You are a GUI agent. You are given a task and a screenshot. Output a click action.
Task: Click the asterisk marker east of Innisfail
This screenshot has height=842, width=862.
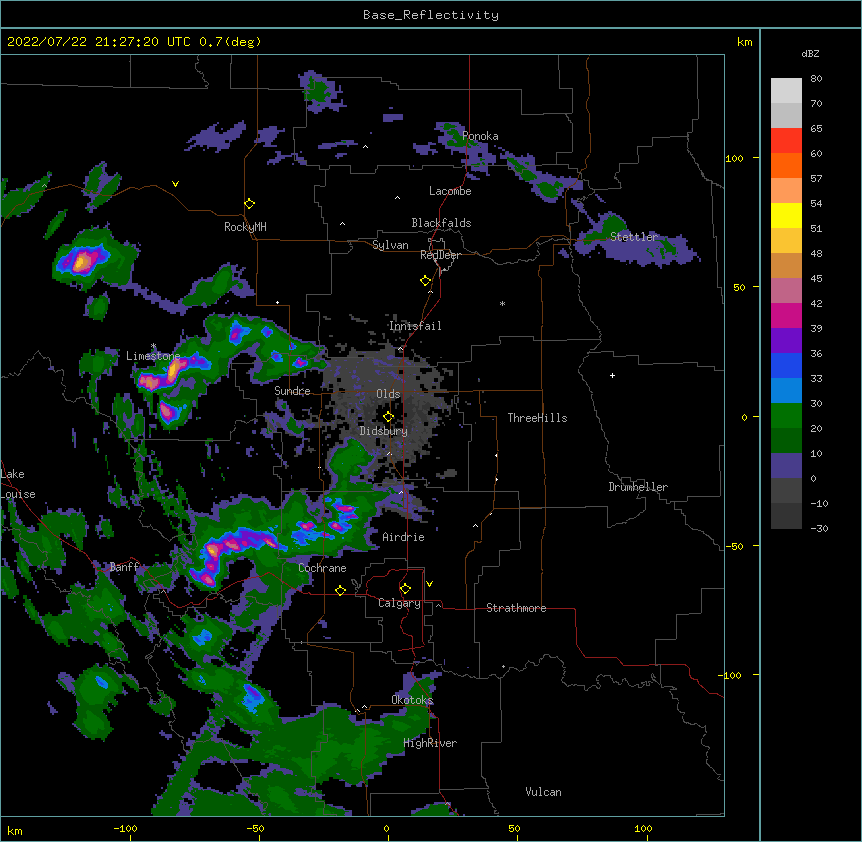[502, 303]
